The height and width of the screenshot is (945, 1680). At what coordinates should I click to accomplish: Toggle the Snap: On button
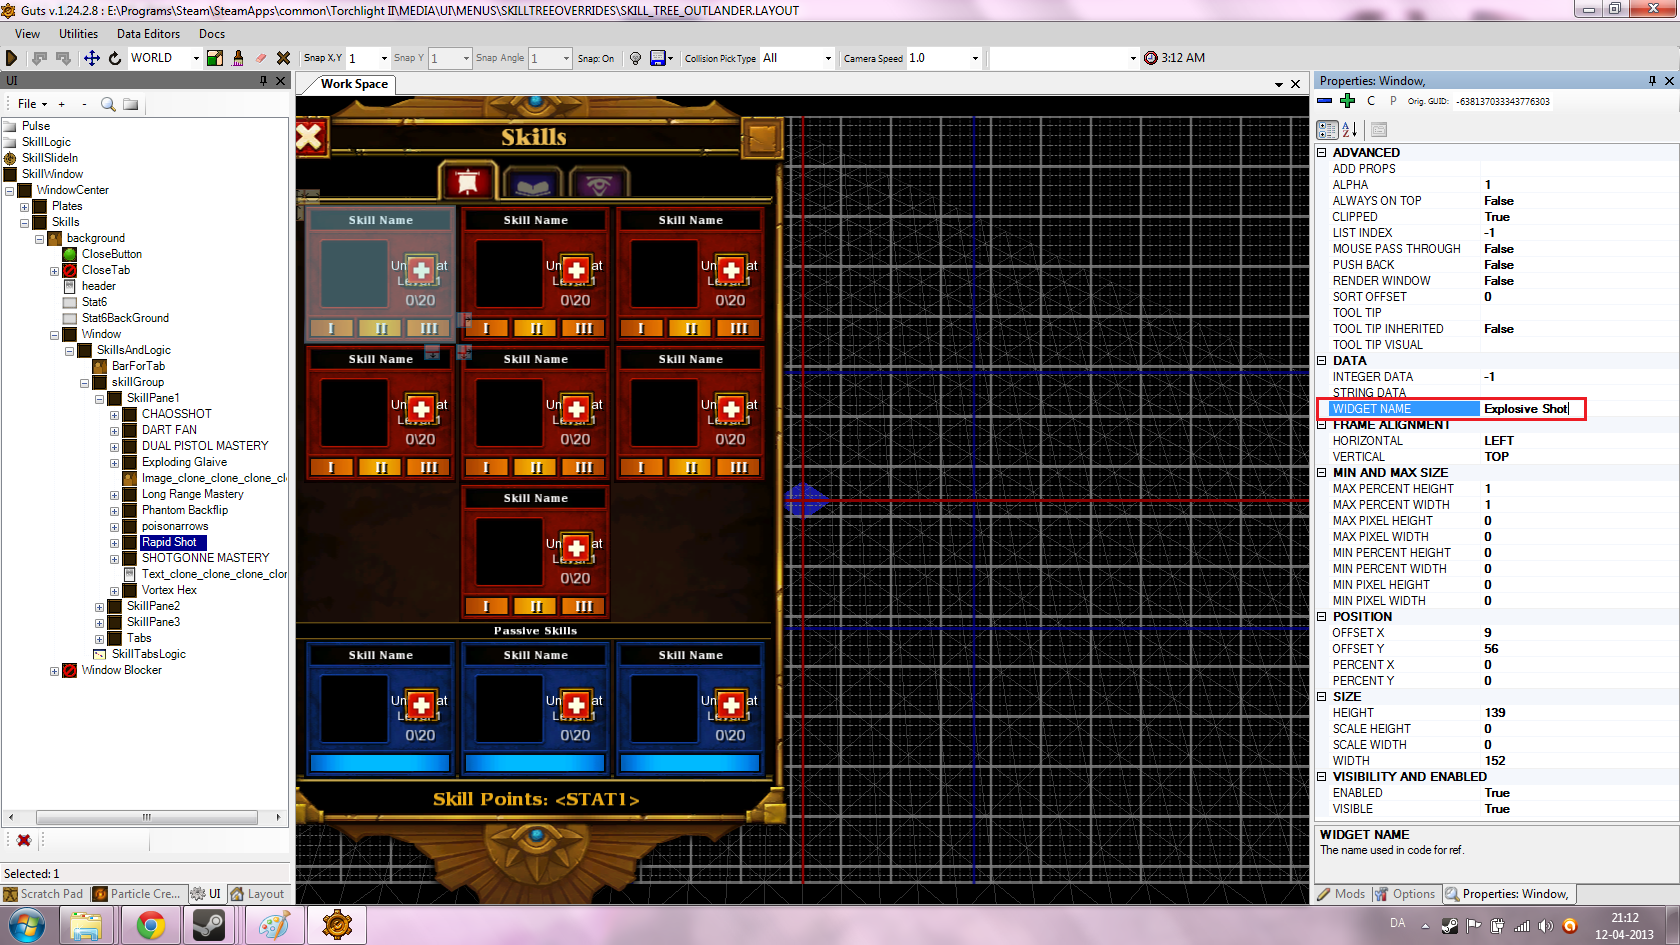pyautogui.click(x=596, y=58)
